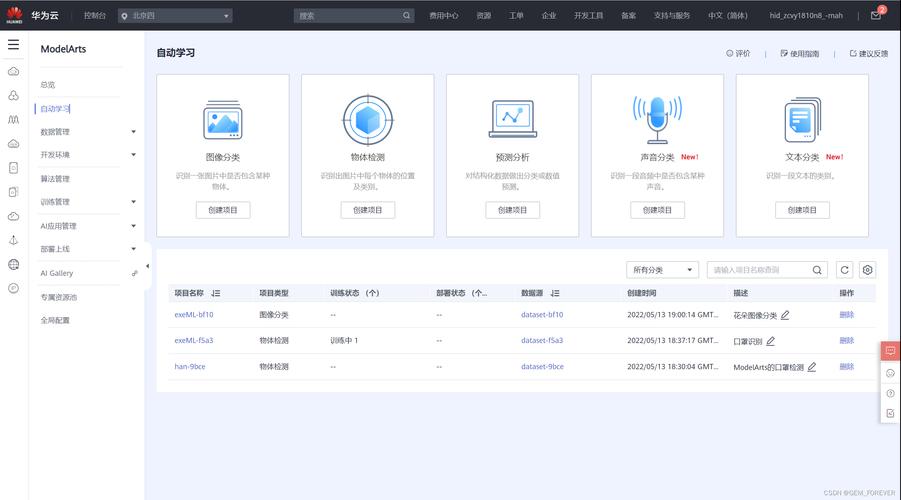Click the rating link near title
Screen dimensions: 901x500
click(738, 53)
